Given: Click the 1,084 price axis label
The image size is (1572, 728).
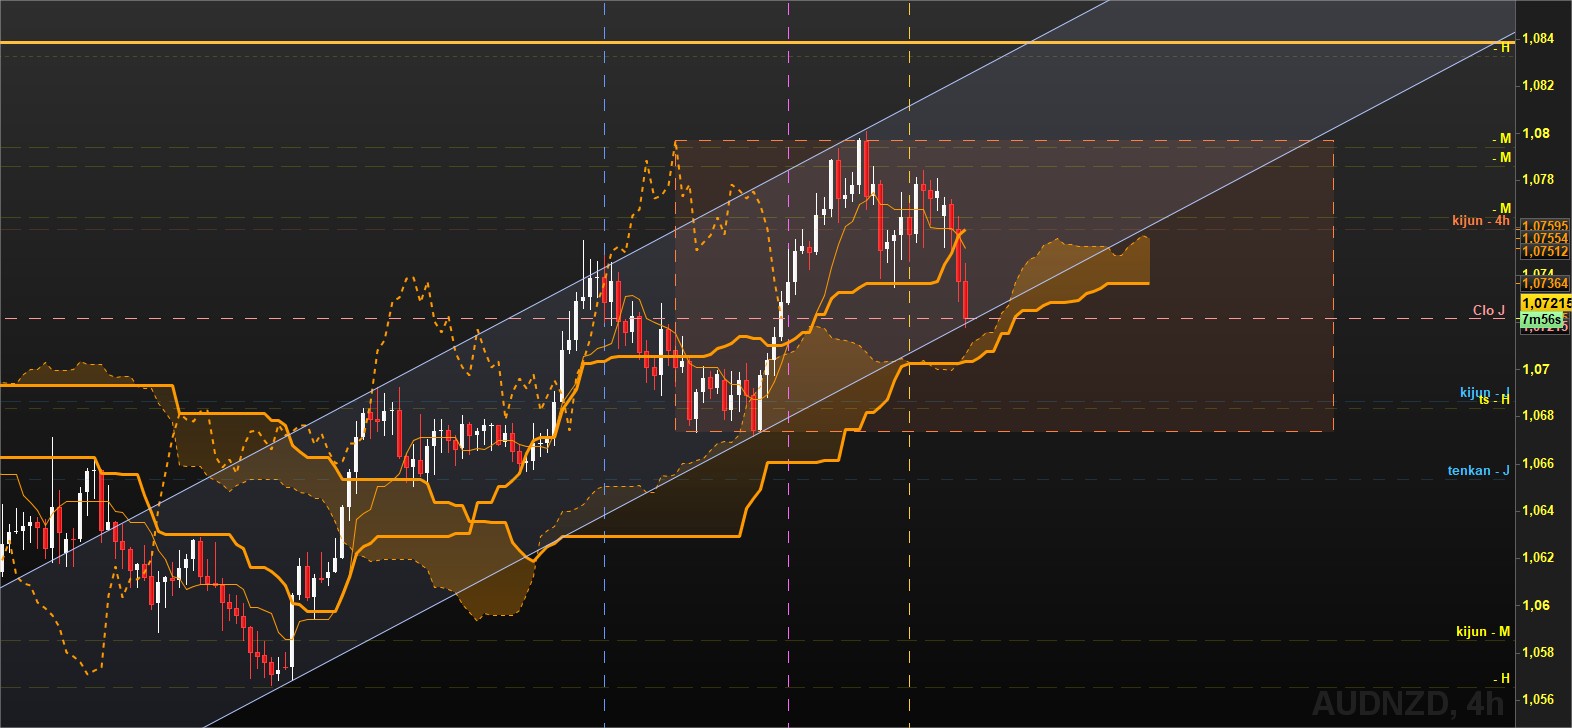Looking at the screenshot, I should coord(1538,39).
